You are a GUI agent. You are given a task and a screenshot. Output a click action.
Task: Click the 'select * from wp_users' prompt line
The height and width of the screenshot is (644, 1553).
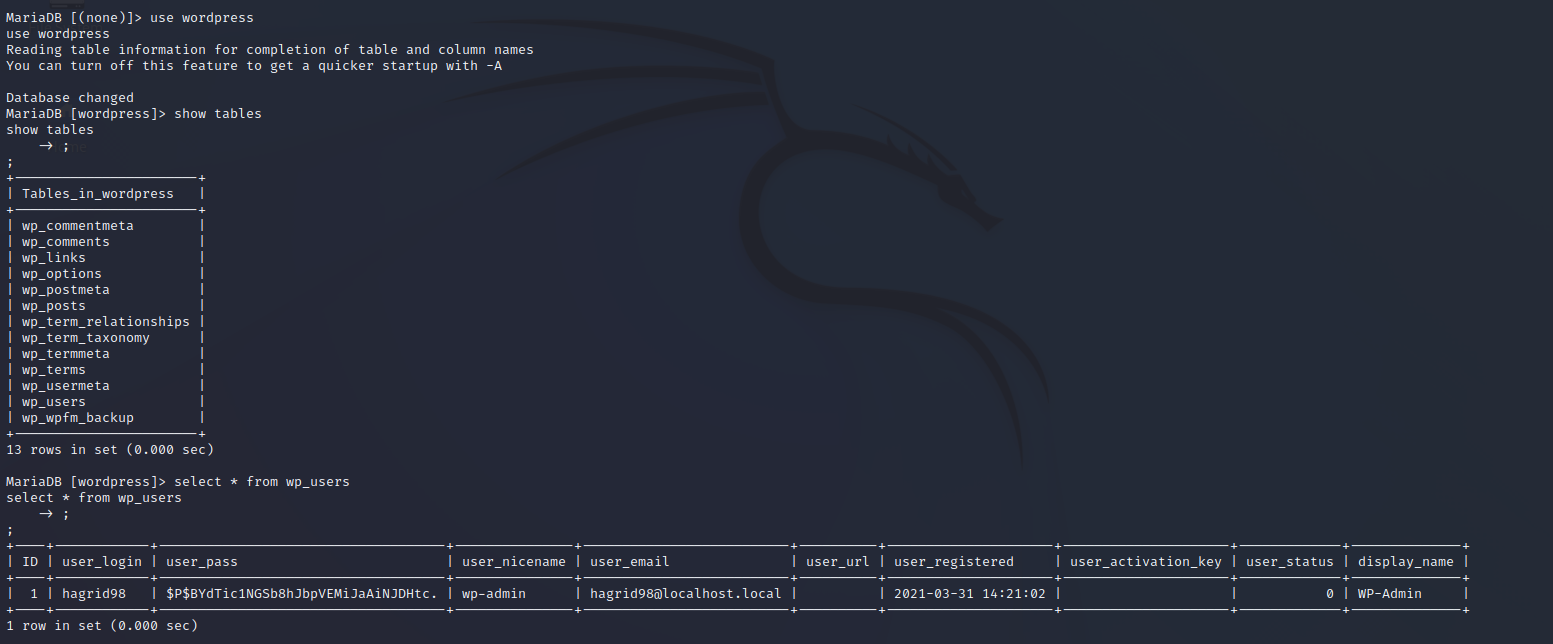pos(178,482)
